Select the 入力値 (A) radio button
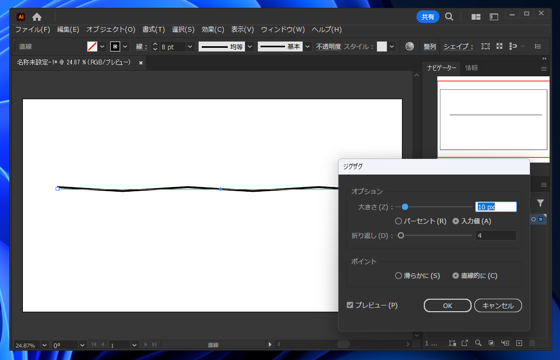The image size is (560, 360). (x=456, y=221)
